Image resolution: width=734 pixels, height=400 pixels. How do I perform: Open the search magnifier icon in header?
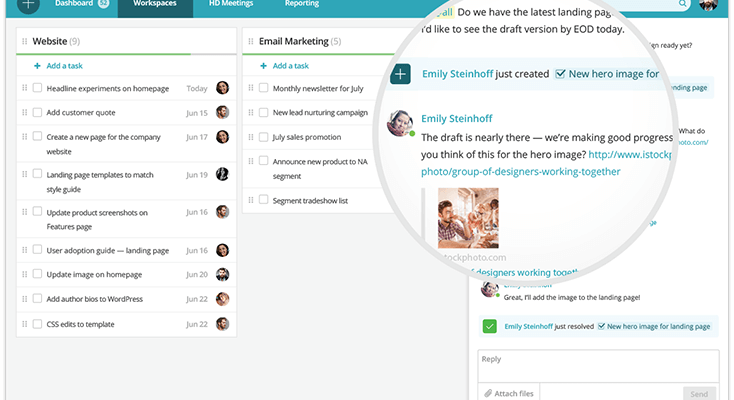point(684,4)
